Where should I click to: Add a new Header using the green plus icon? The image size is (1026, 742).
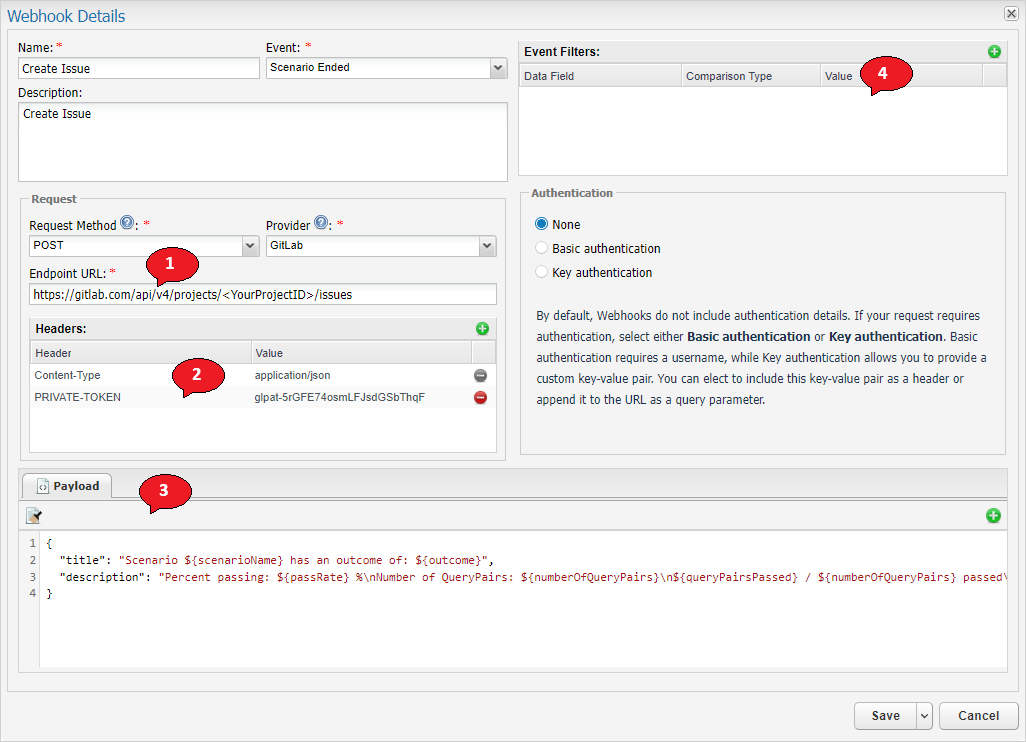(482, 328)
